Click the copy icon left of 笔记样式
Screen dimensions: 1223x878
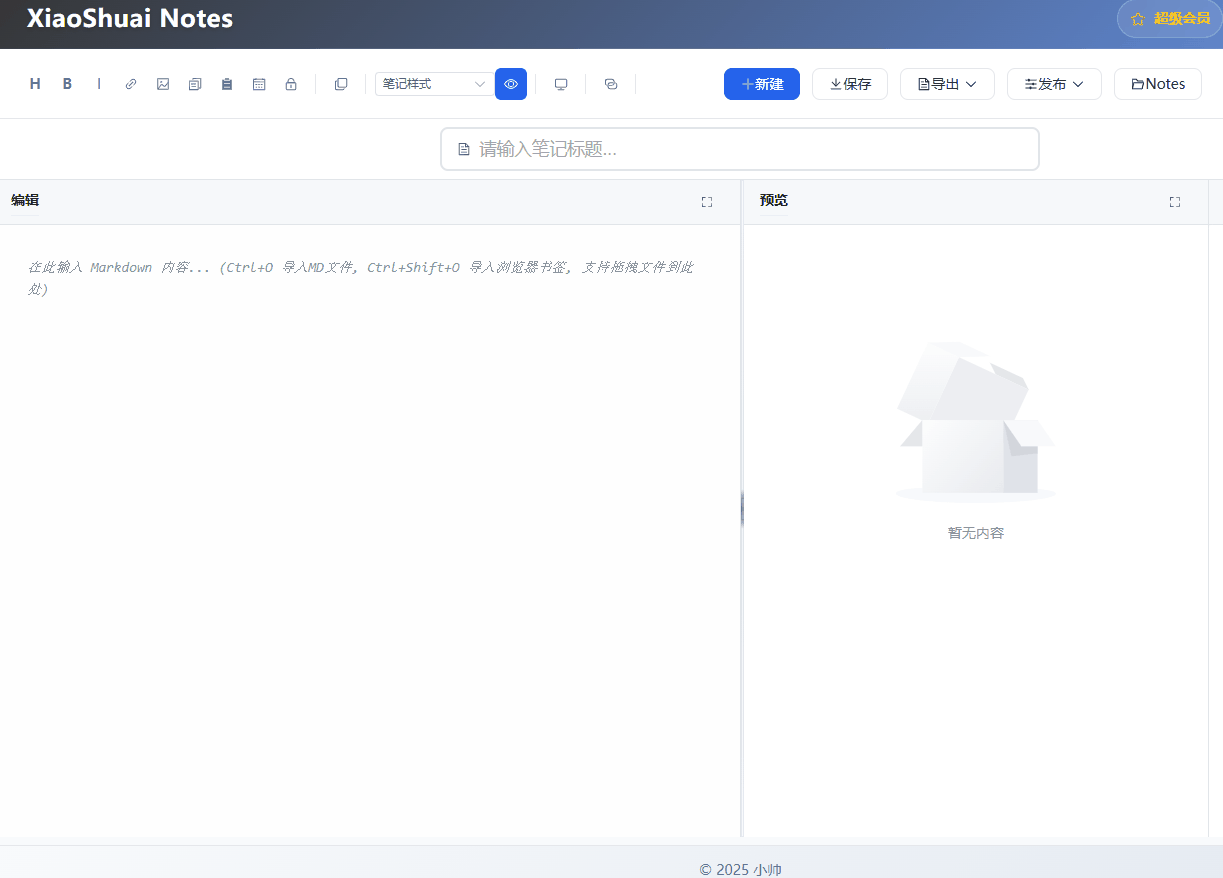(x=341, y=84)
